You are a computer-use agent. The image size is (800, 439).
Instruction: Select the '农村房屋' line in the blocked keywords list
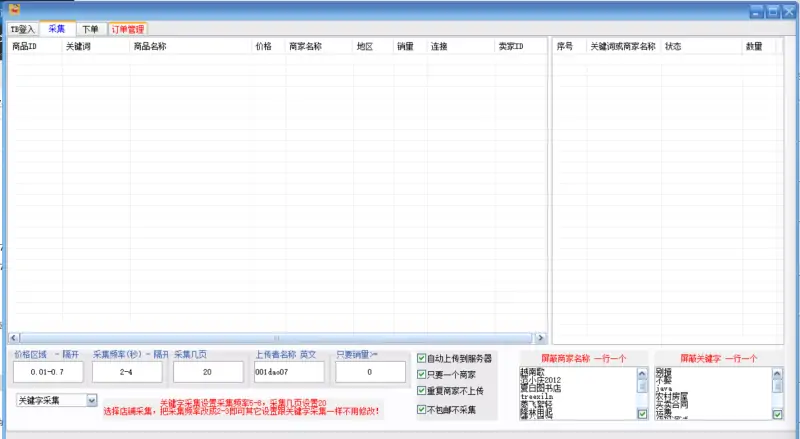tap(672, 397)
